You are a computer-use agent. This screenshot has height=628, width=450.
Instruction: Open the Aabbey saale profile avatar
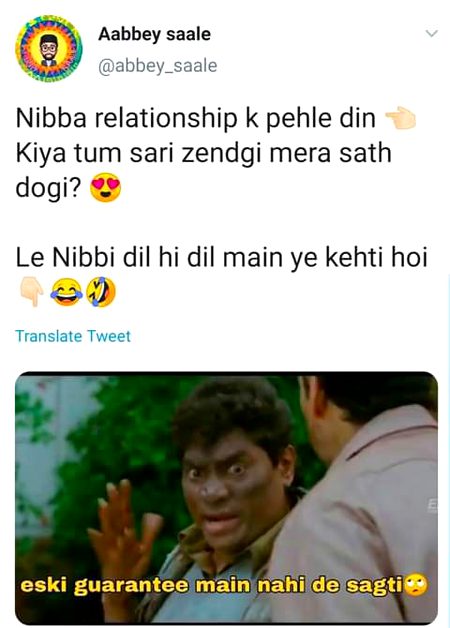click(48, 49)
